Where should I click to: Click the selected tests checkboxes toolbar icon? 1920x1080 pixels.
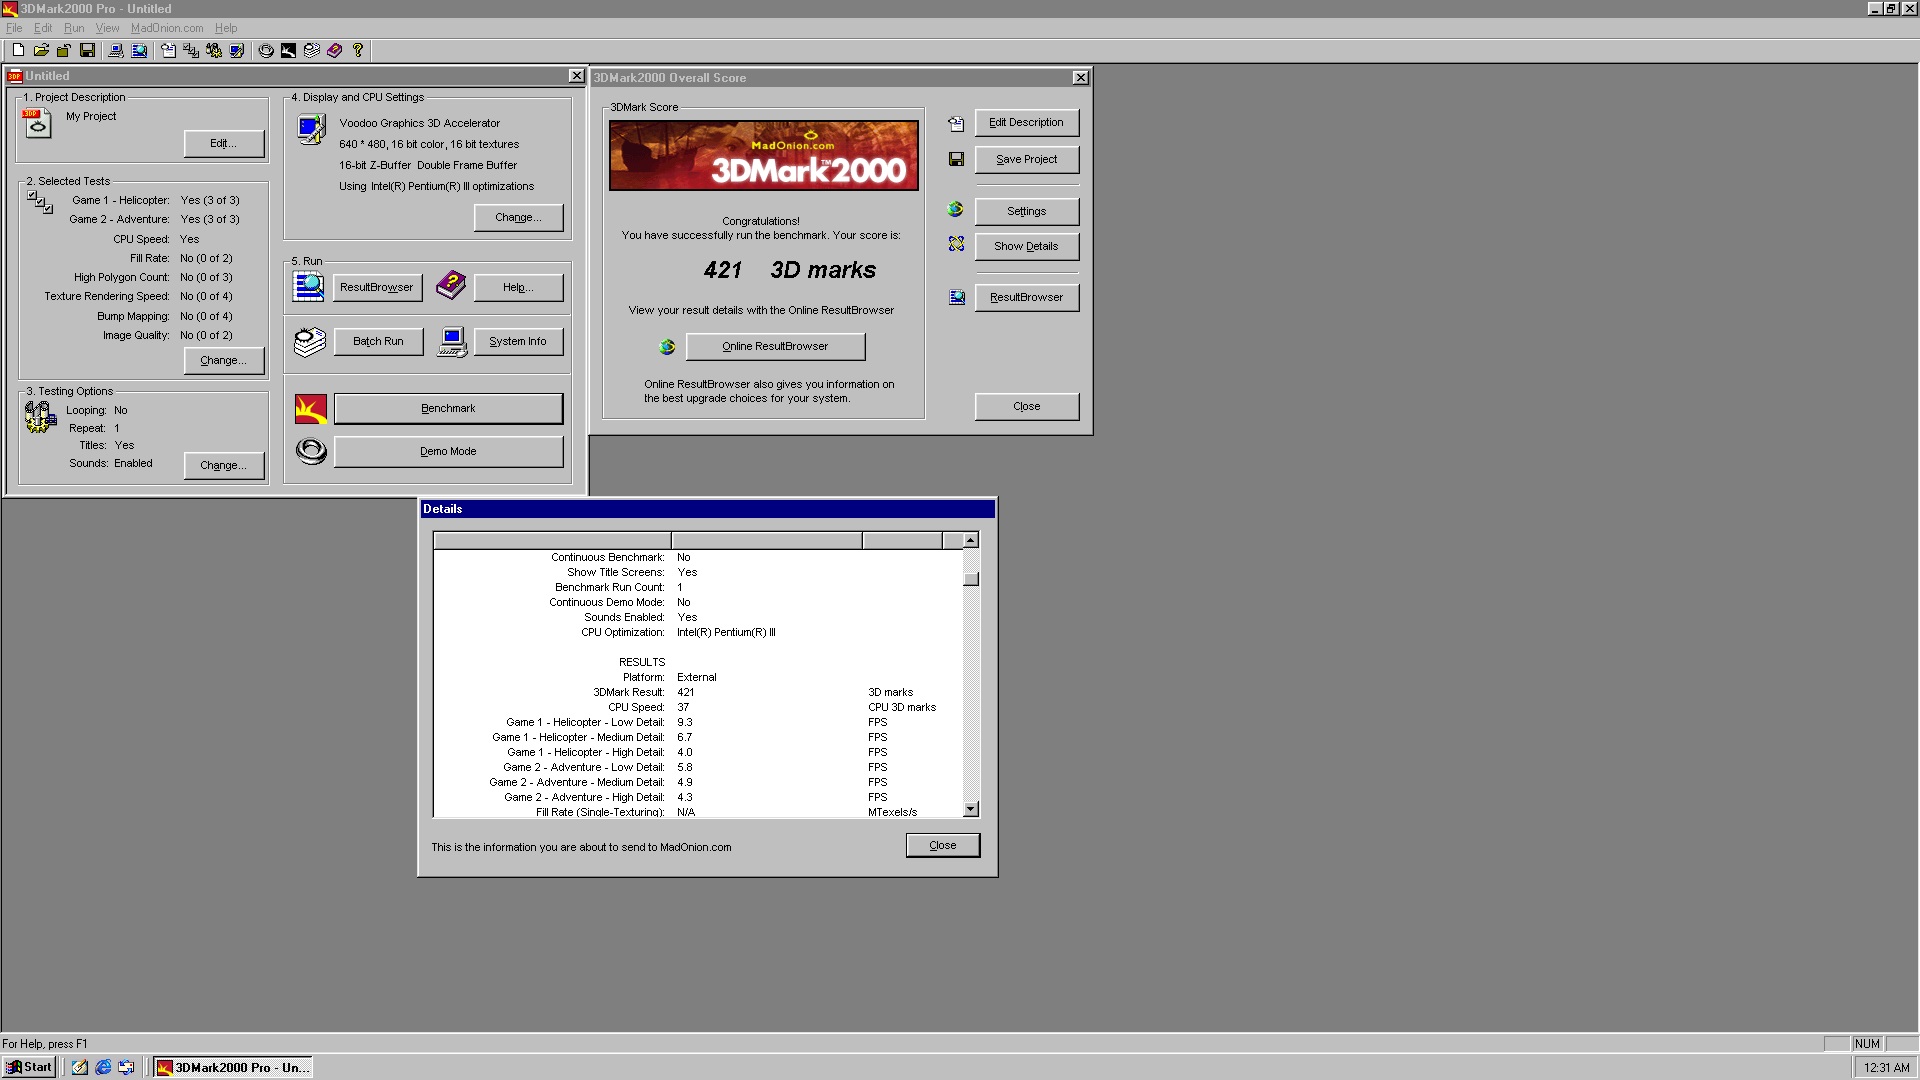191,50
